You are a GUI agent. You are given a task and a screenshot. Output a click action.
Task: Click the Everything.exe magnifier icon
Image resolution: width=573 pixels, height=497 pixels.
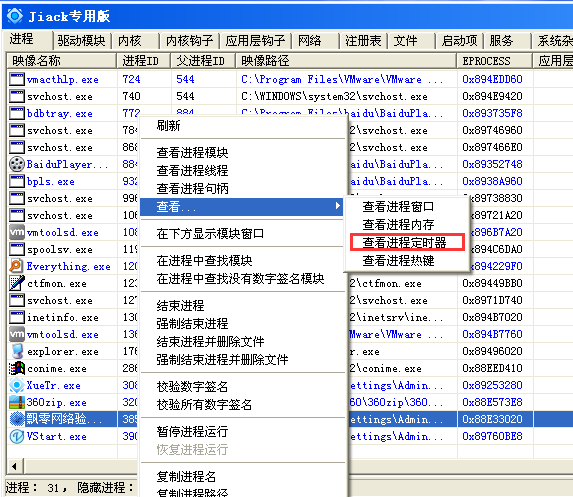[x=16, y=266]
